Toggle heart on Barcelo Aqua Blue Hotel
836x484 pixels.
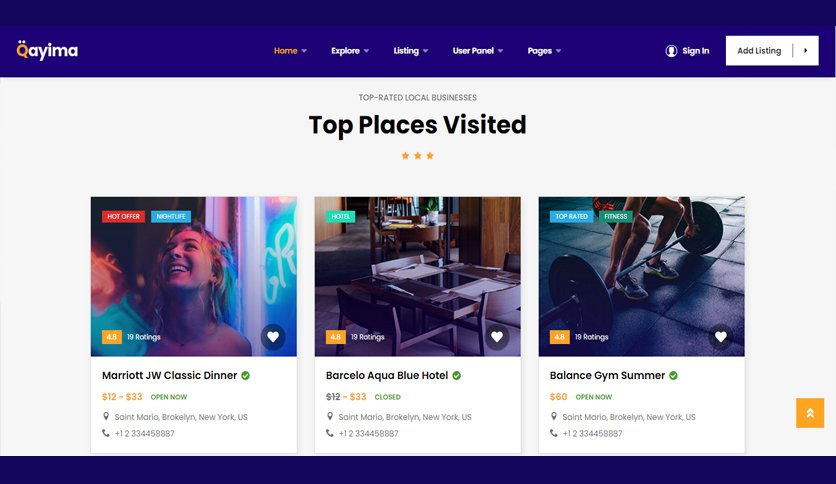(497, 337)
